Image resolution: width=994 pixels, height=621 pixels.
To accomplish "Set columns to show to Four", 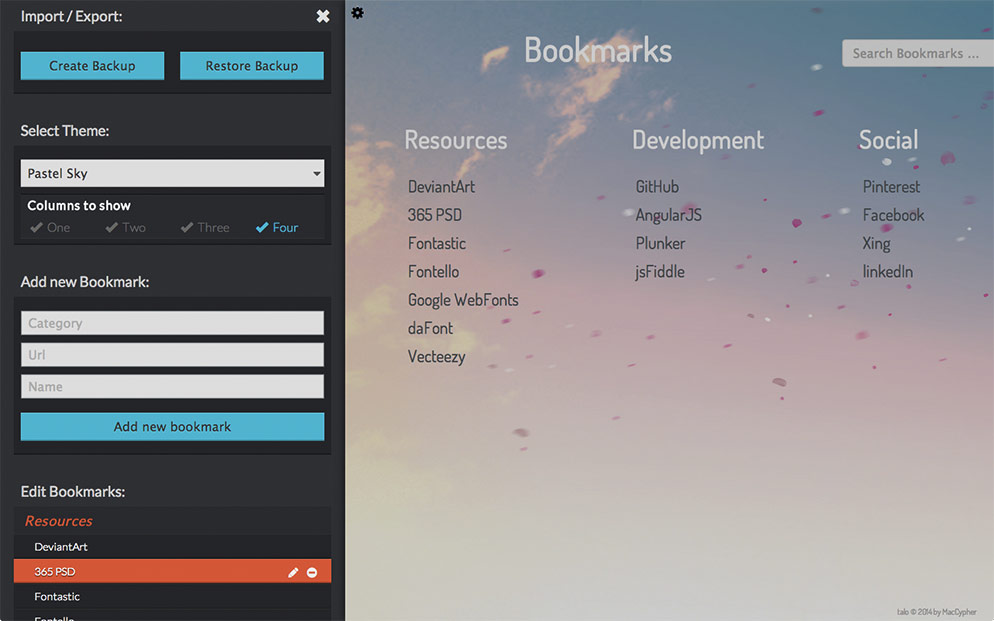I will (x=277, y=227).
